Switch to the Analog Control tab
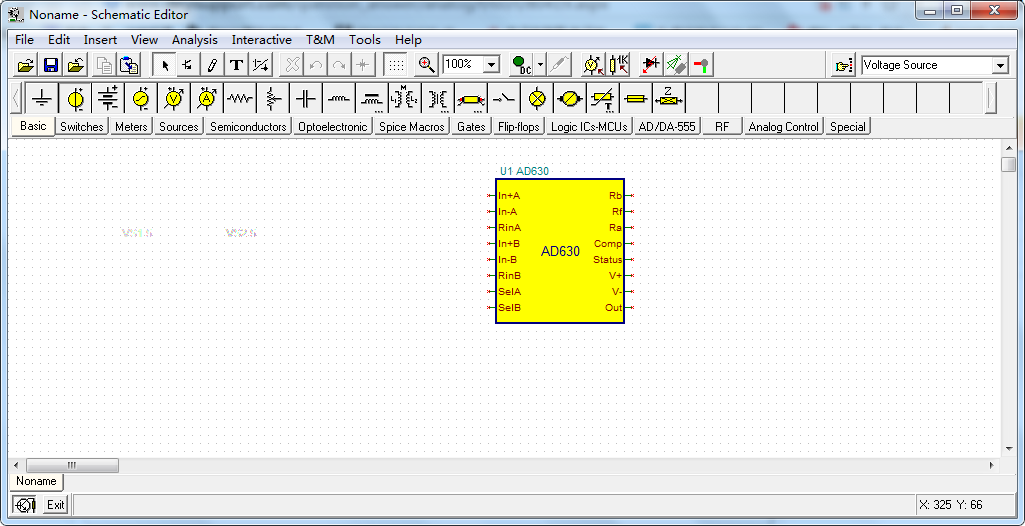The height and width of the screenshot is (526, 1025). (x=783, y=127)
